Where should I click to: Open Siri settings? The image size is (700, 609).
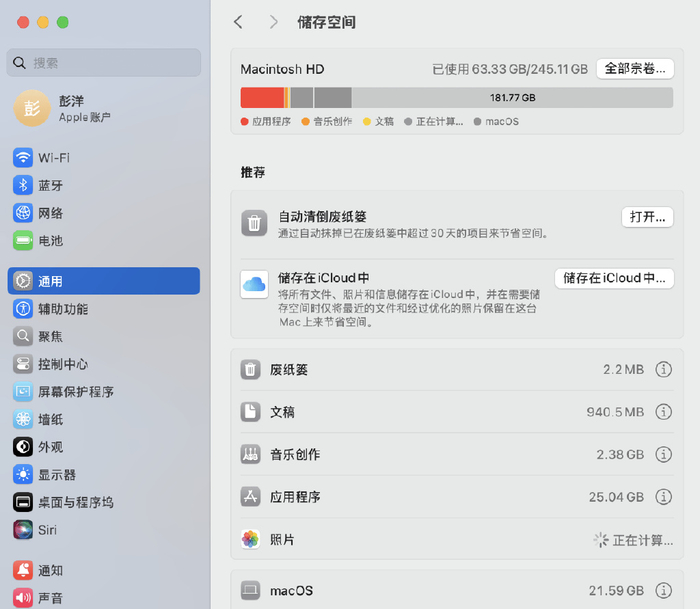point(104,530)
